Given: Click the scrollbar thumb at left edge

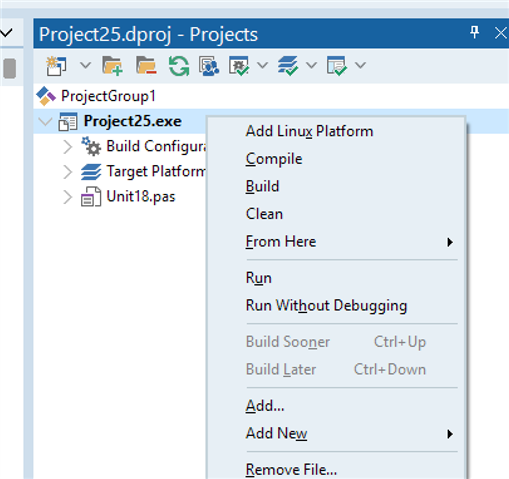Looking at the screenshot, I should pyautogui.click(x=10, y=68).
